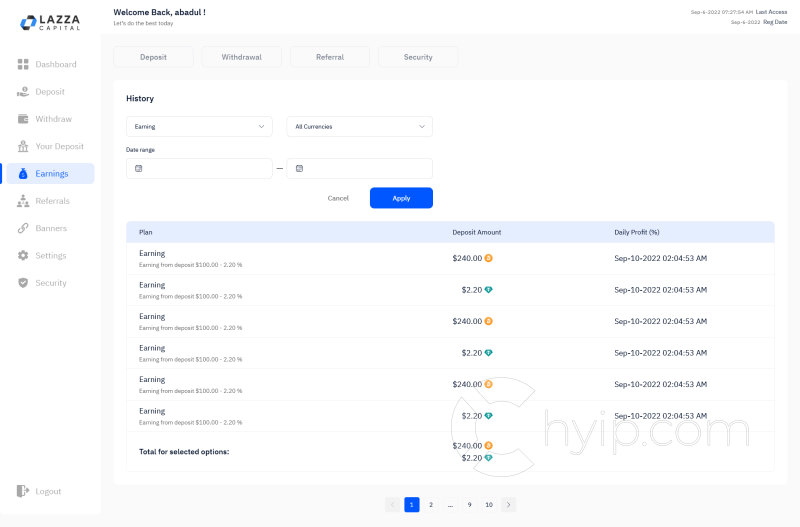Screen dimensions: 800x527
Task: Click the Reg Date label
Action: (775, 22)
